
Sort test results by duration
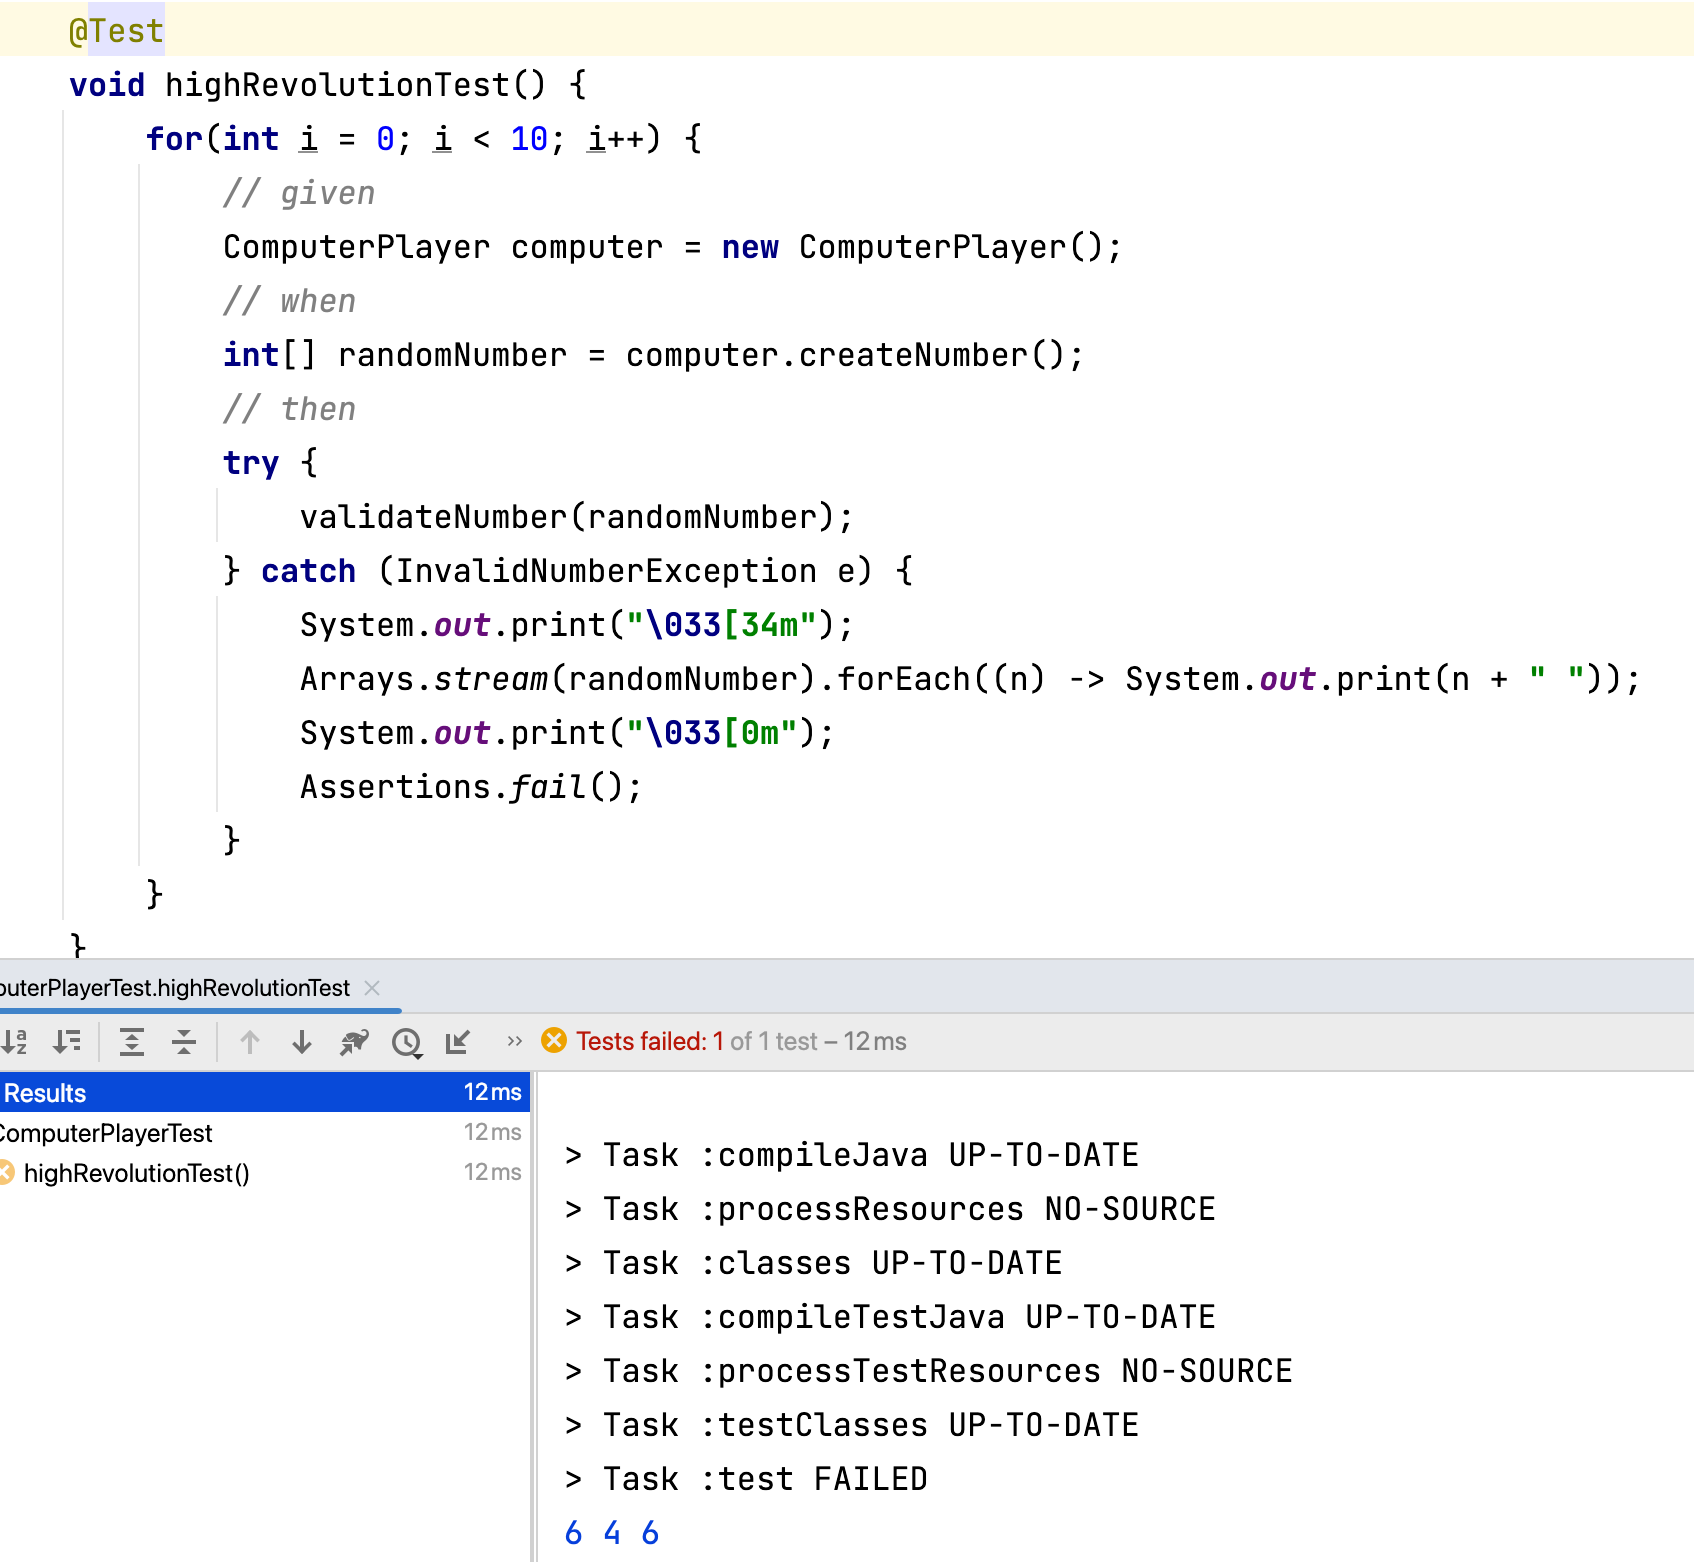67,1042
